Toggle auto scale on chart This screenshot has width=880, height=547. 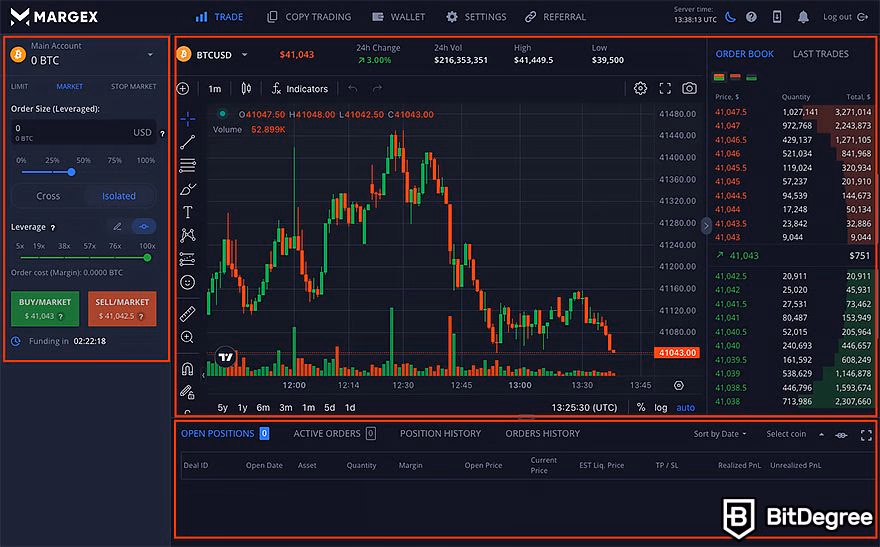pos(685,408)
